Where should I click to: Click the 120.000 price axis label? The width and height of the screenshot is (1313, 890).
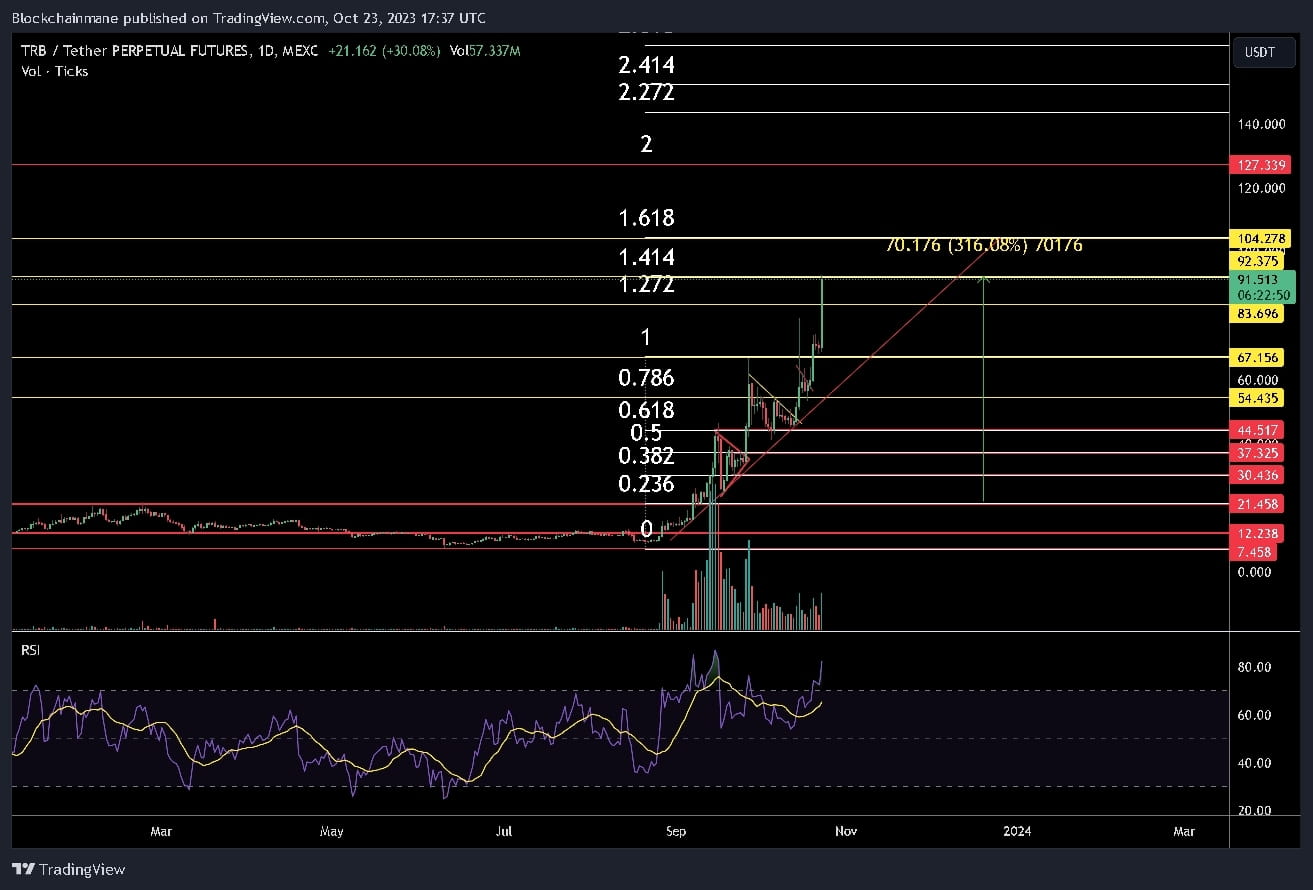(1261, 189)
